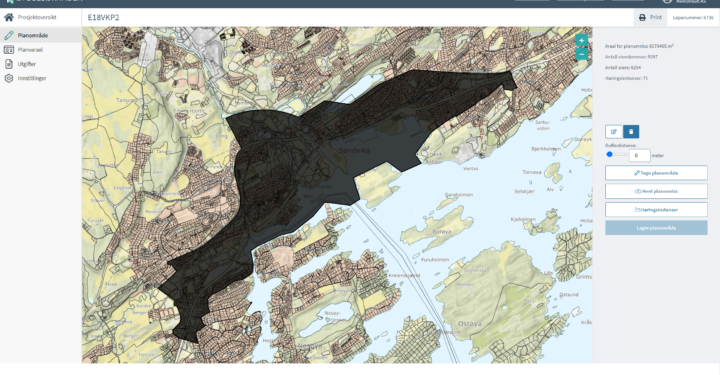The image size is (720, 375).
Task: Select the Planområde sidebar item
Action: pyautogui.click(x=41, y=35)
